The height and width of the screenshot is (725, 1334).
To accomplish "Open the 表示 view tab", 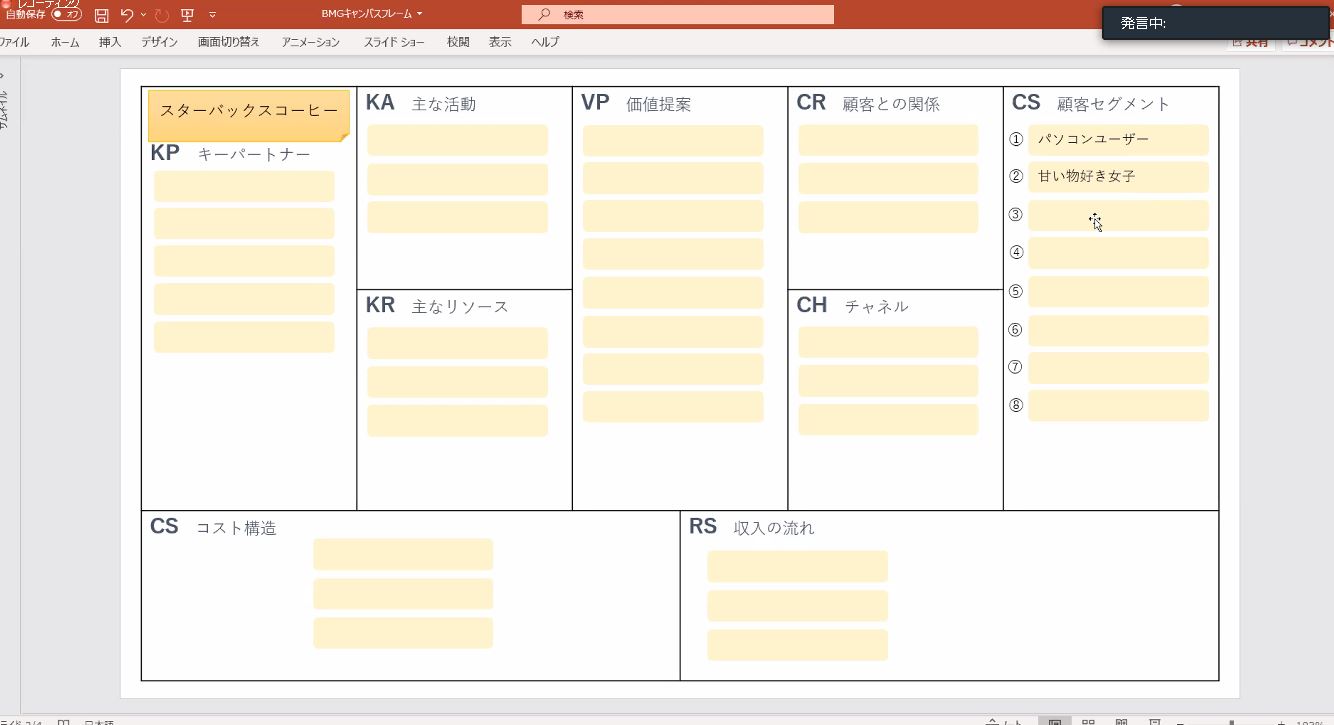I will click(500, 42).
